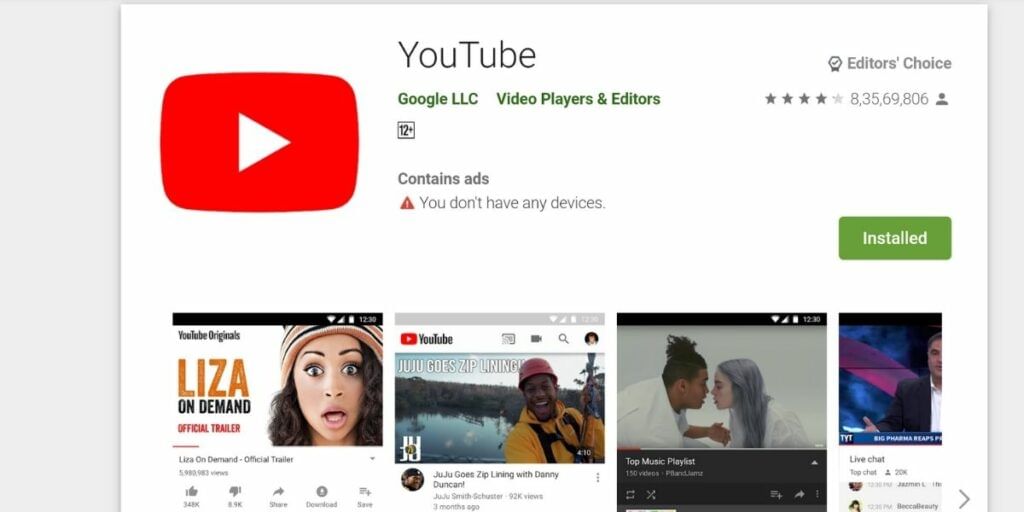Open the Video Players & Editors category
Screen dimensions: 1024x512
click(x=578, y=99)
